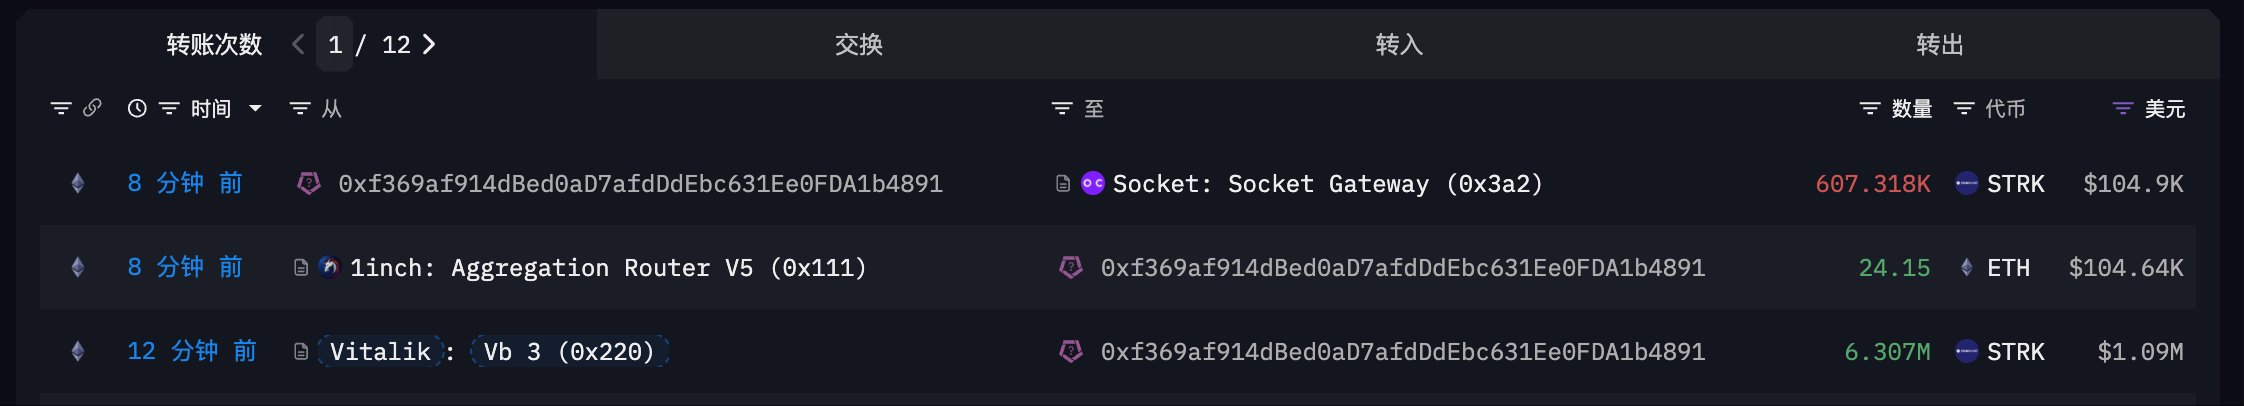
Task: Go to next page of transfers
Action: pos(429,44)
